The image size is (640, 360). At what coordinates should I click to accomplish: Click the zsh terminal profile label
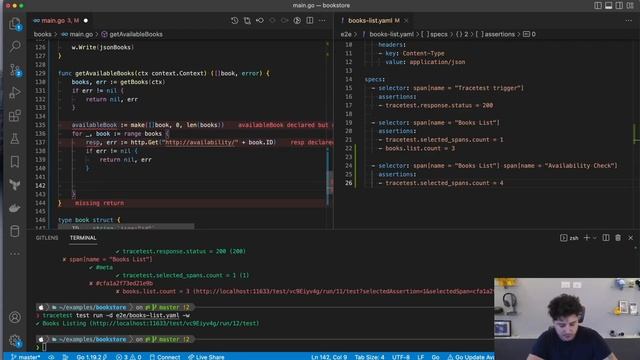pos(569,238)
